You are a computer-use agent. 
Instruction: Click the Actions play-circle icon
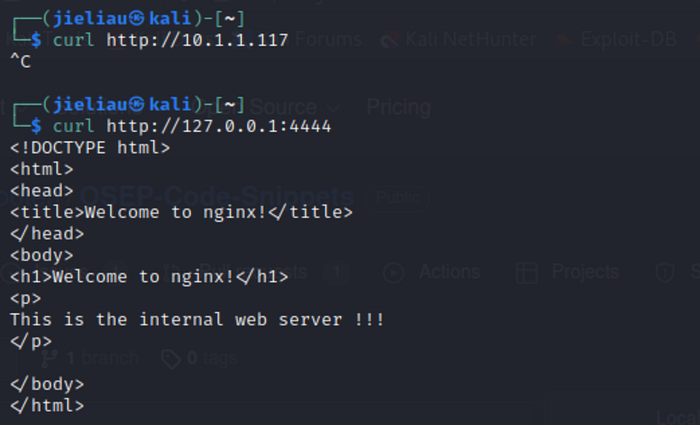pos(394,272)
